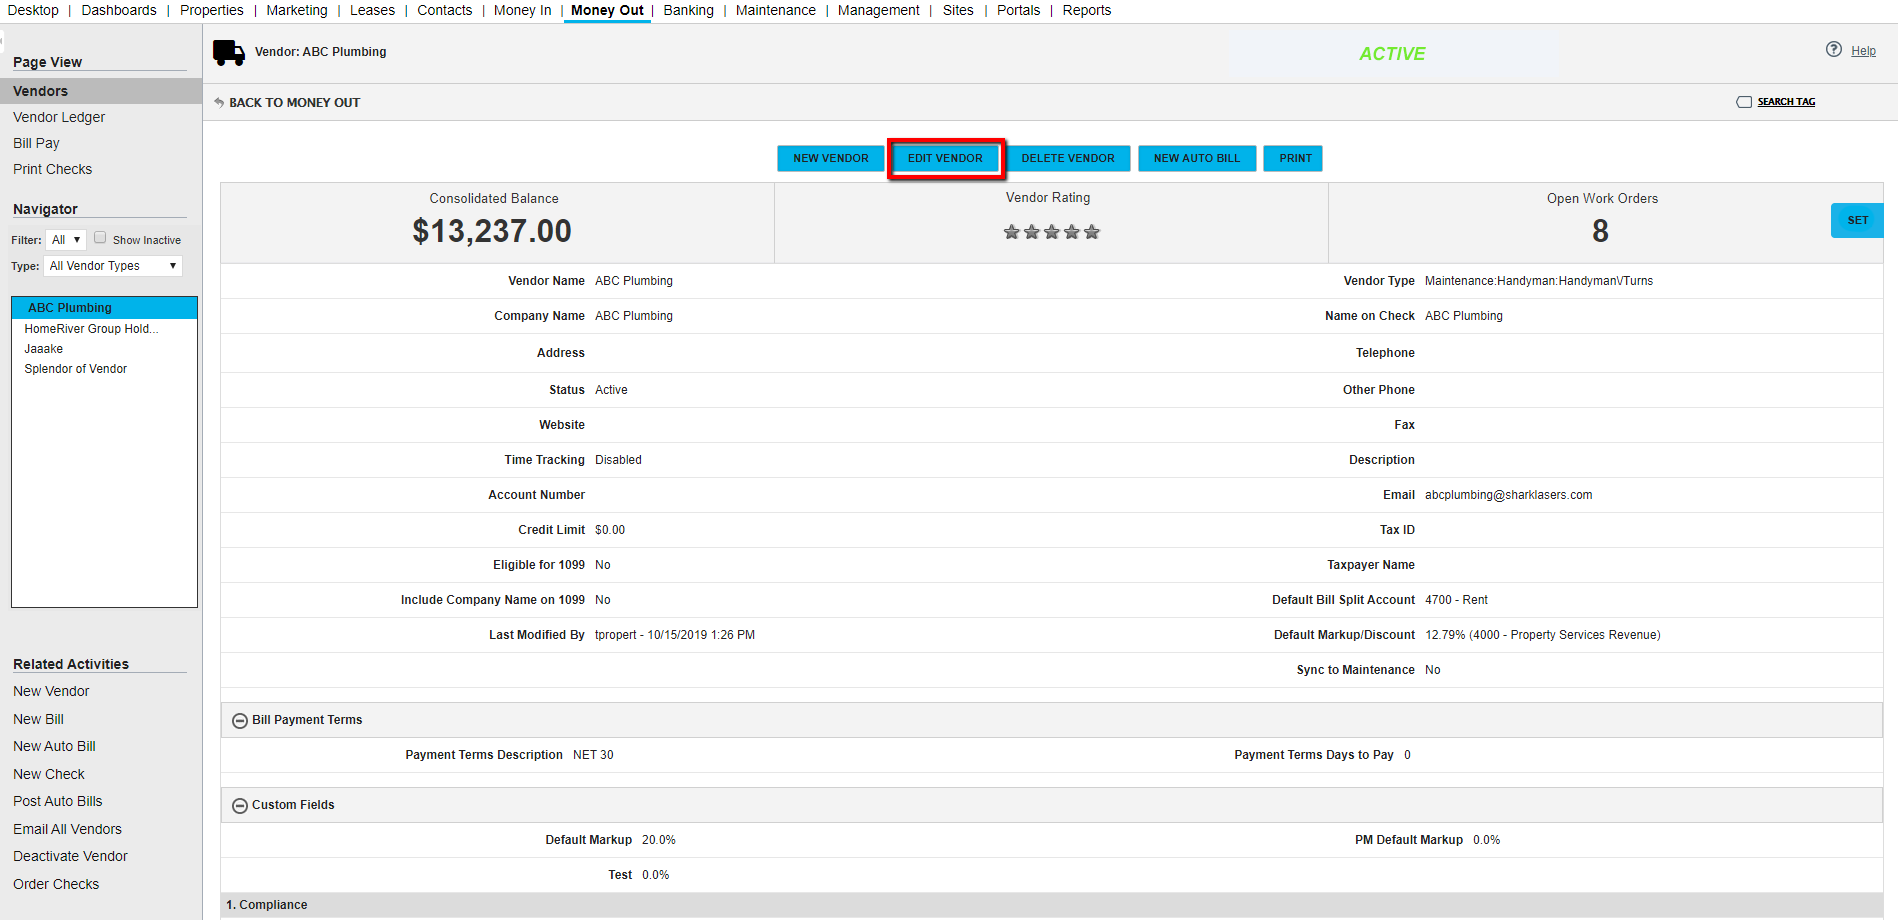Screen dimensions: 1898x920
Task: Click the back arrow beside Back to Money Out
Action: [219, 102]
